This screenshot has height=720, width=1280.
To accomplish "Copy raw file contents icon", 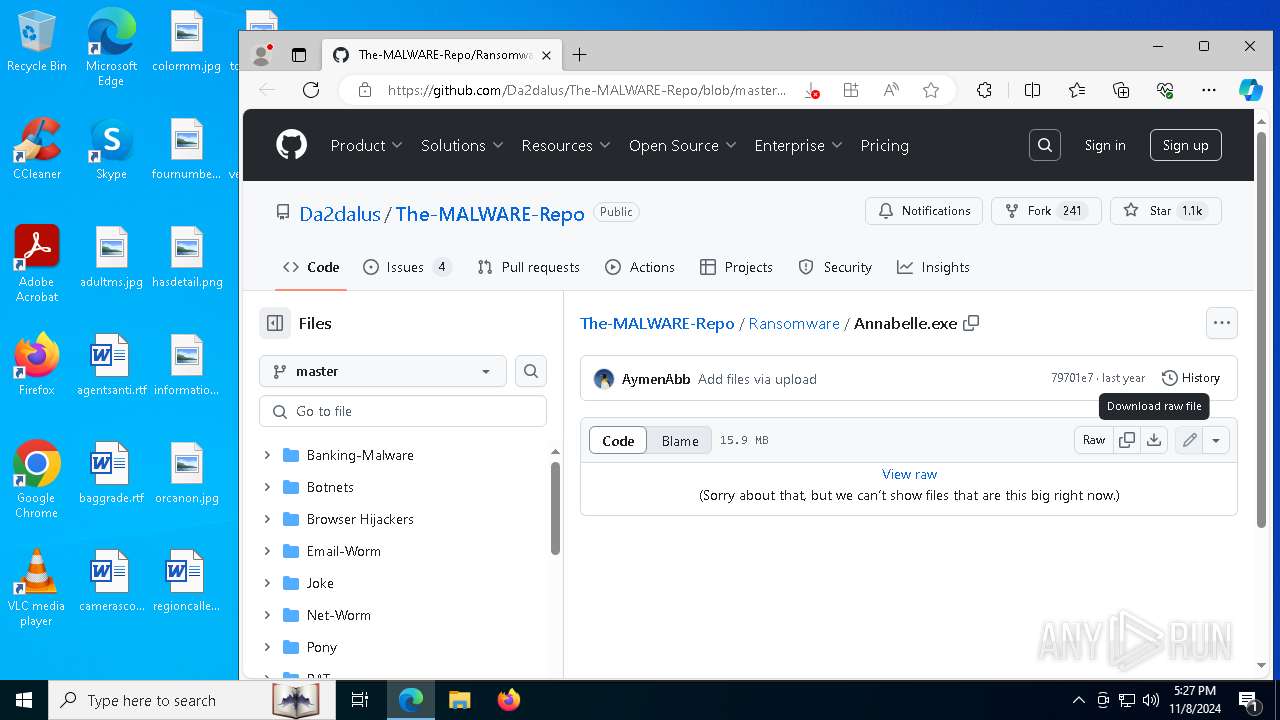I will 1127,440.
